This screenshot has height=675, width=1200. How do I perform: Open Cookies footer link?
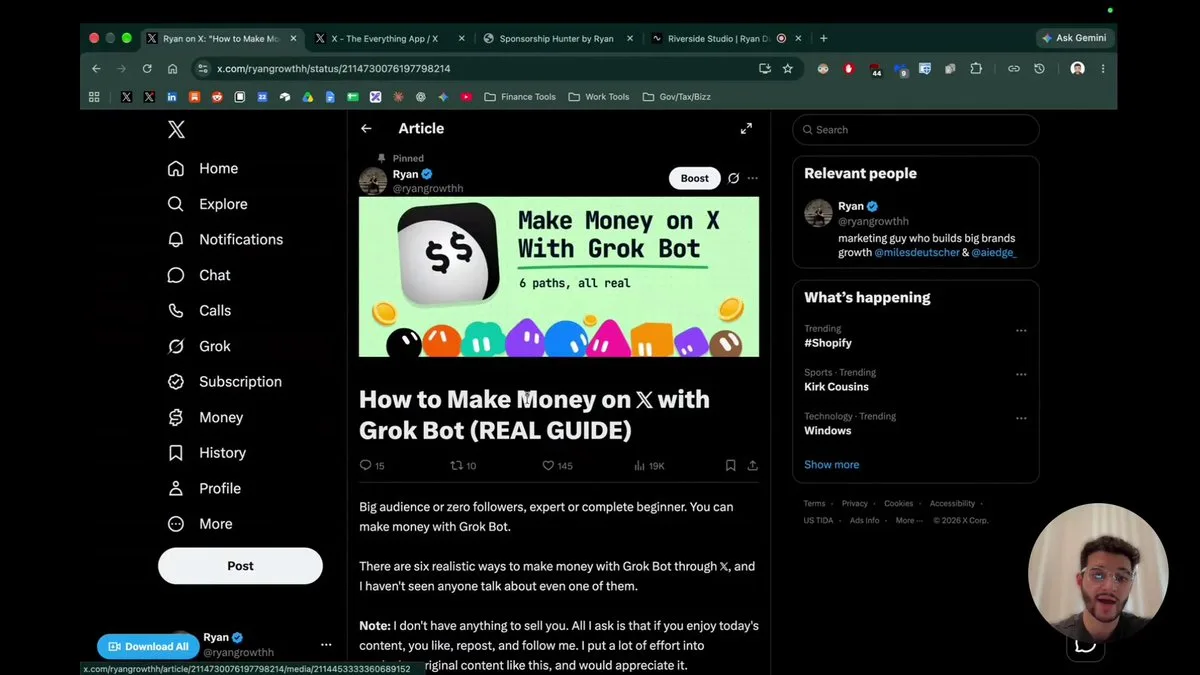click(x=899, y=504)
